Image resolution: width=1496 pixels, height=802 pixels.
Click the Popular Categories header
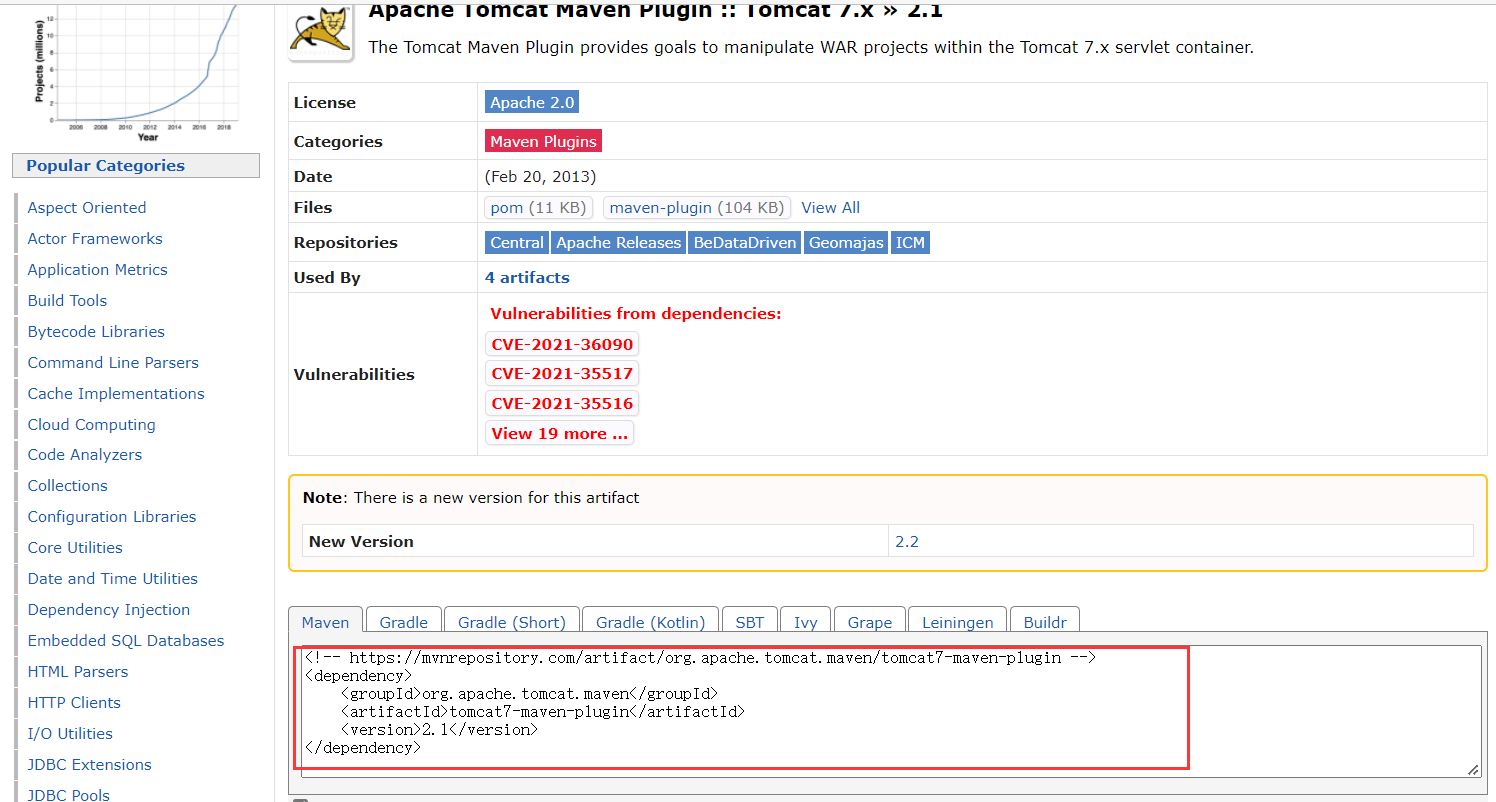click(136, 166)
